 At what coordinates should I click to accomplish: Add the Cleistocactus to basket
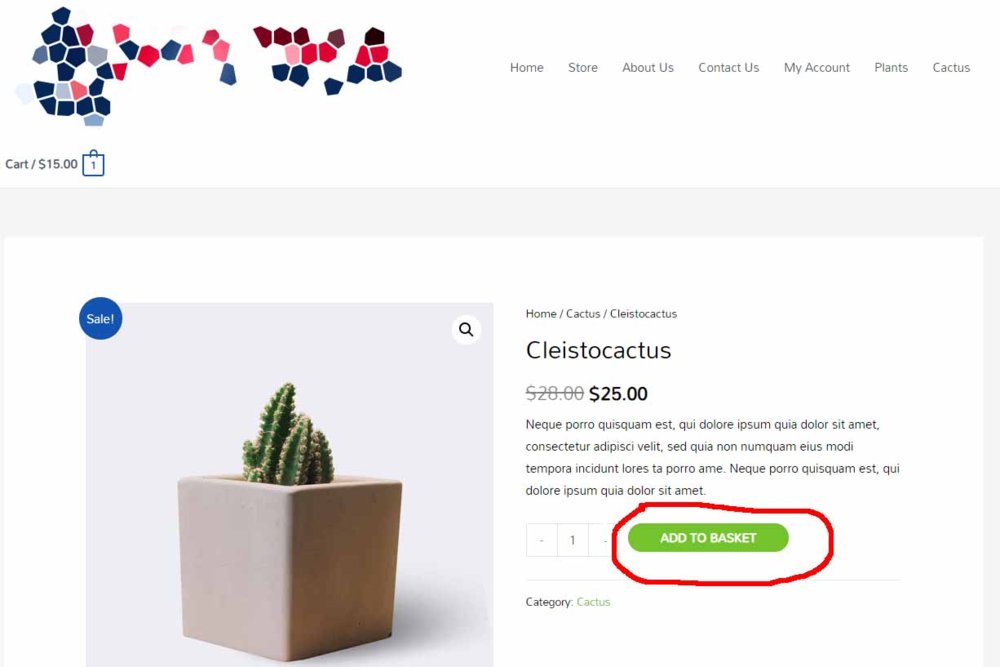pyautogui.click(x=708, y=538)
